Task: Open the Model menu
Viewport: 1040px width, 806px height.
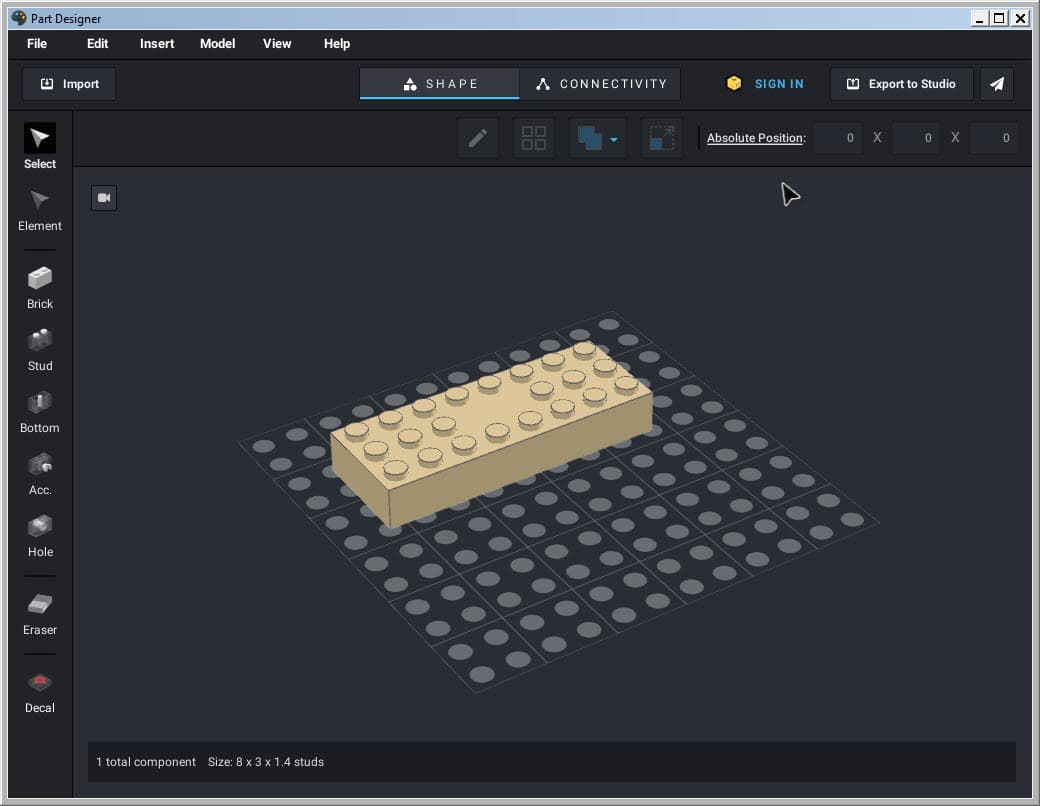Action: click(x=218, y=44)
